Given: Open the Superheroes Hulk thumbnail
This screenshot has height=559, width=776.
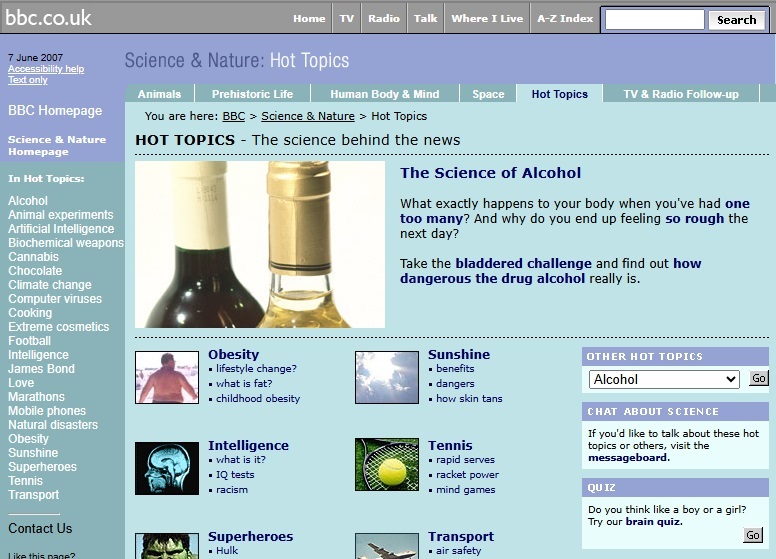Looking at the screenshot, I should [x=167, y=546].
